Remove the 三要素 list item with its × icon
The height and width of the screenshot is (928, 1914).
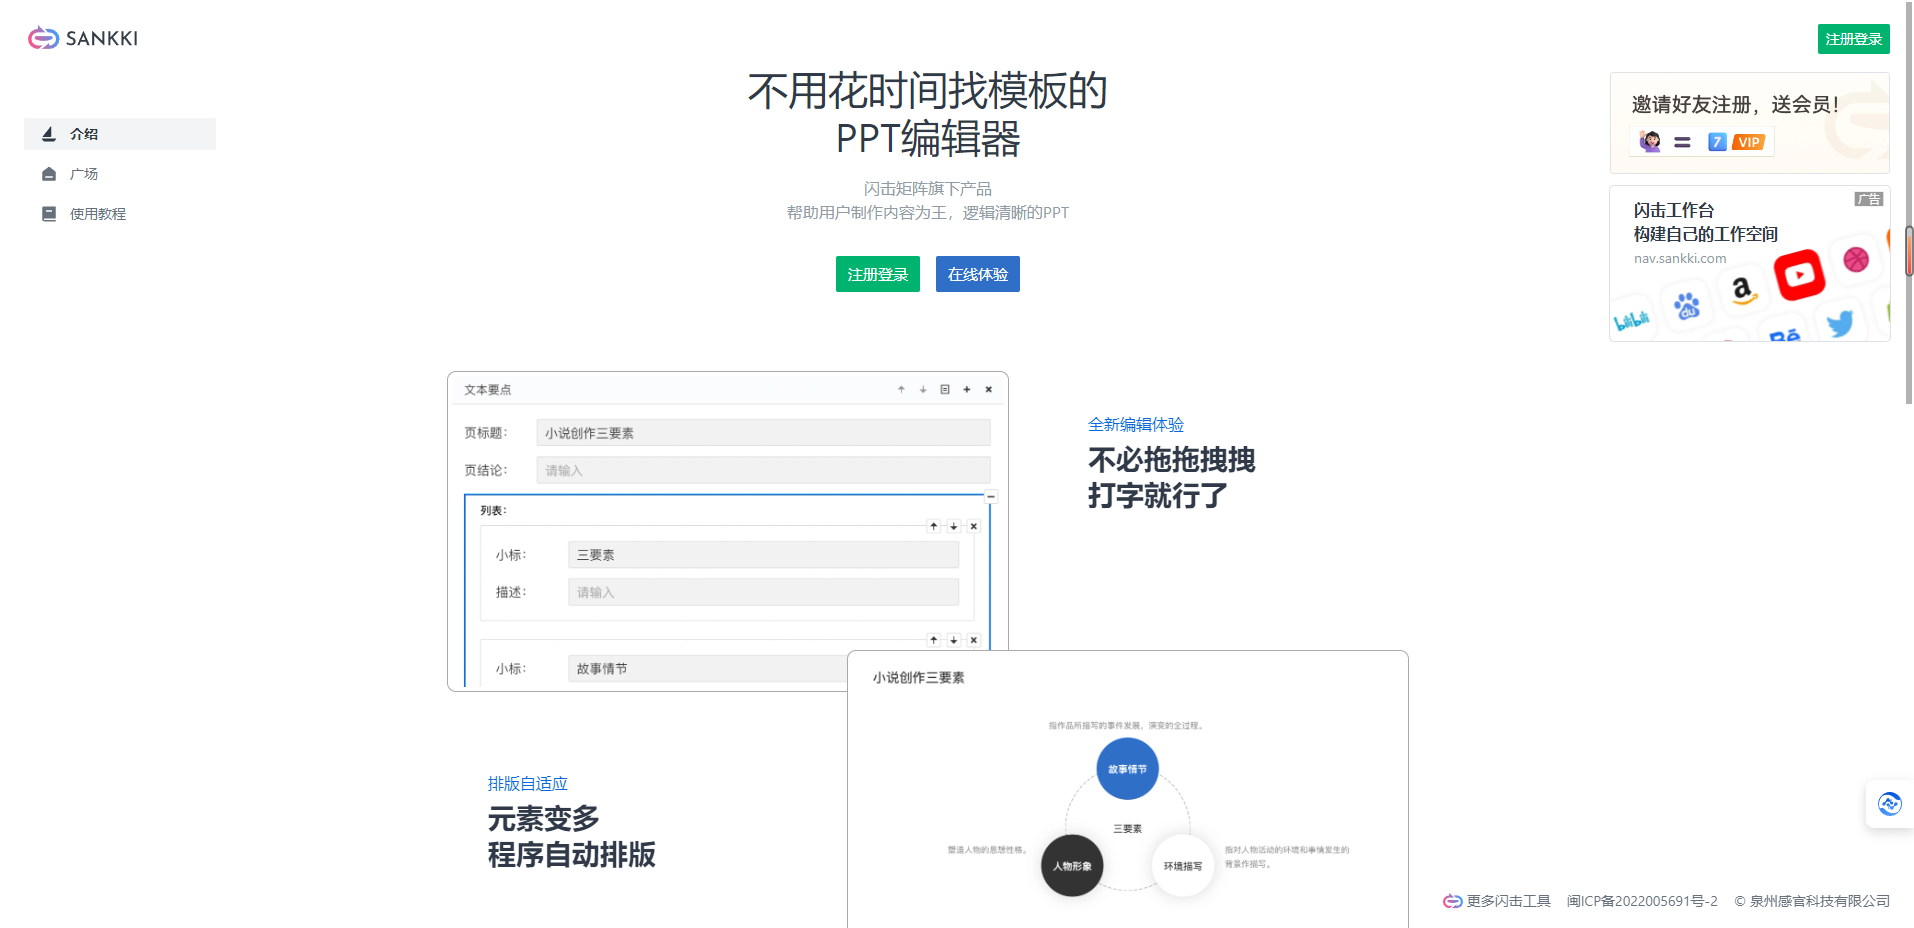pyautogui.click(x=975, y=525)
